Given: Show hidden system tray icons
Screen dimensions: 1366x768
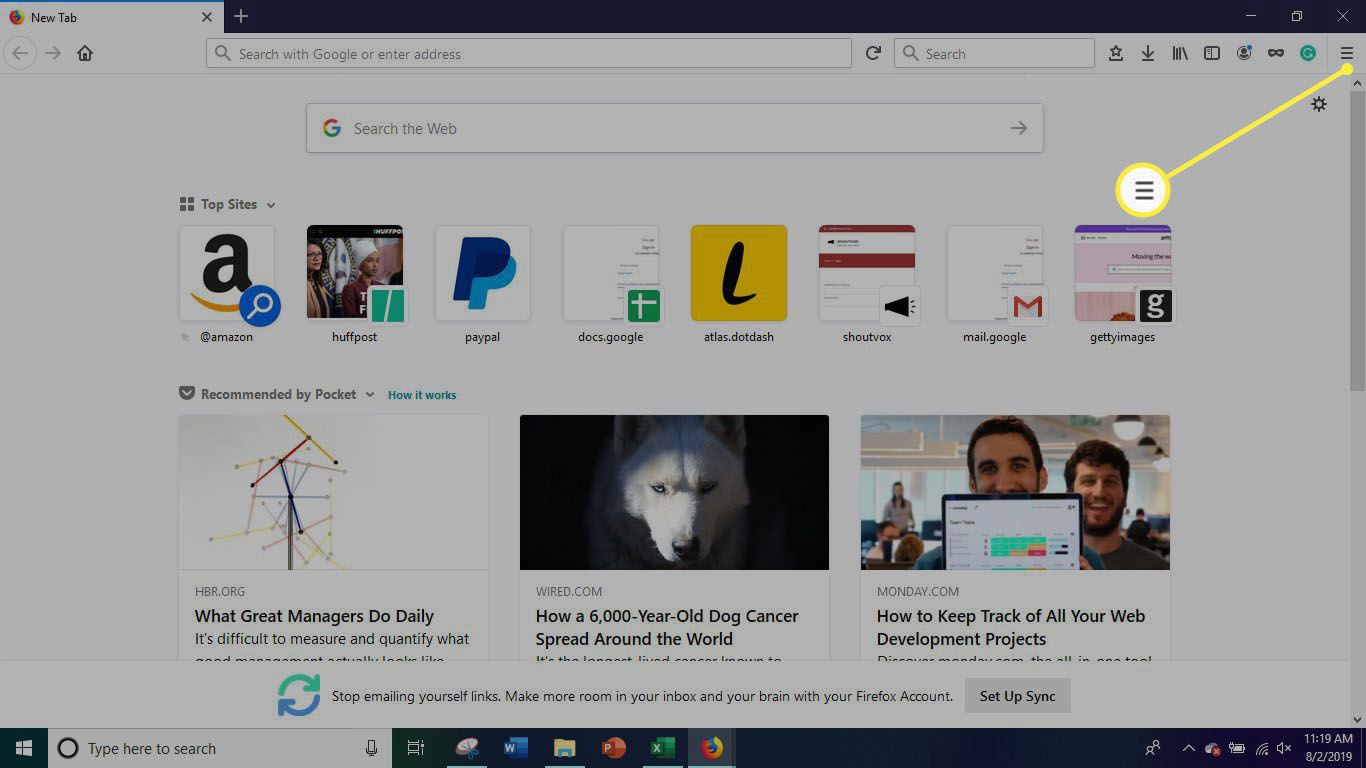Looking at the screenshot, I should [1188, 748].
